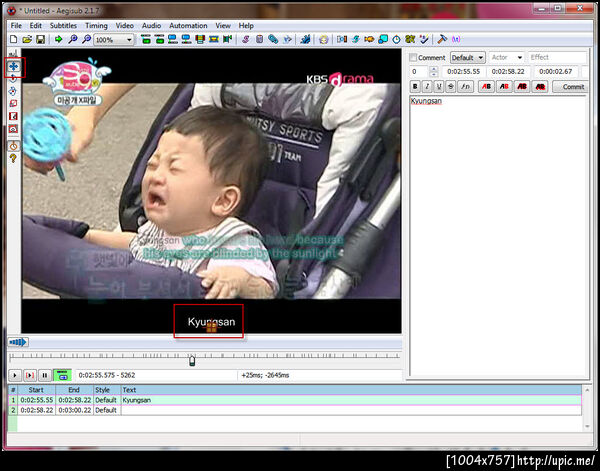The image size is (600, 471).
Task: Set primary colour with first AB swatch
Action: click(x=486, y=86)
